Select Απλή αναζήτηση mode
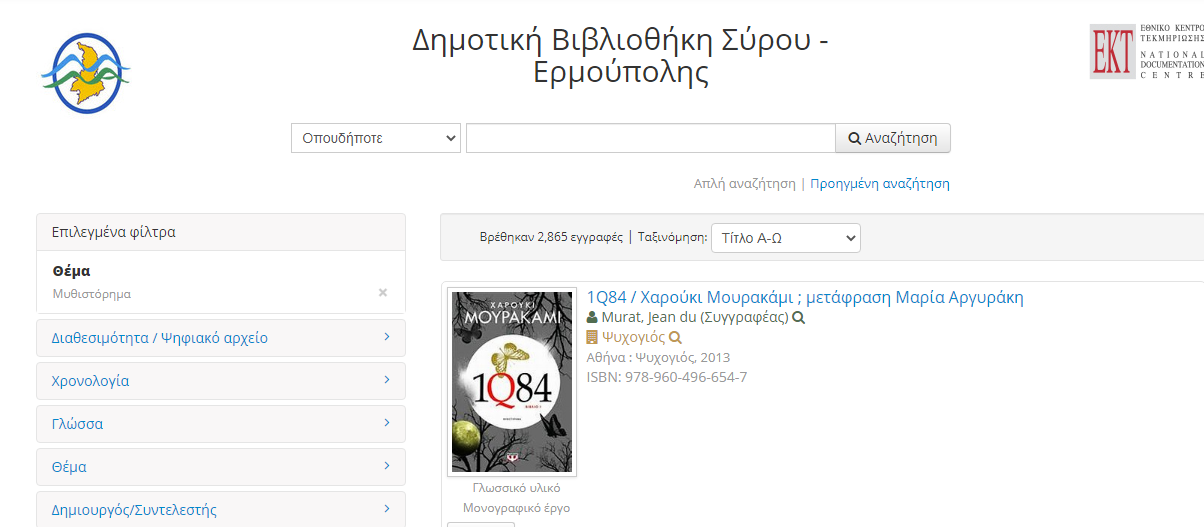Screen dimensions: 1204x527 [x=744, y=184]
